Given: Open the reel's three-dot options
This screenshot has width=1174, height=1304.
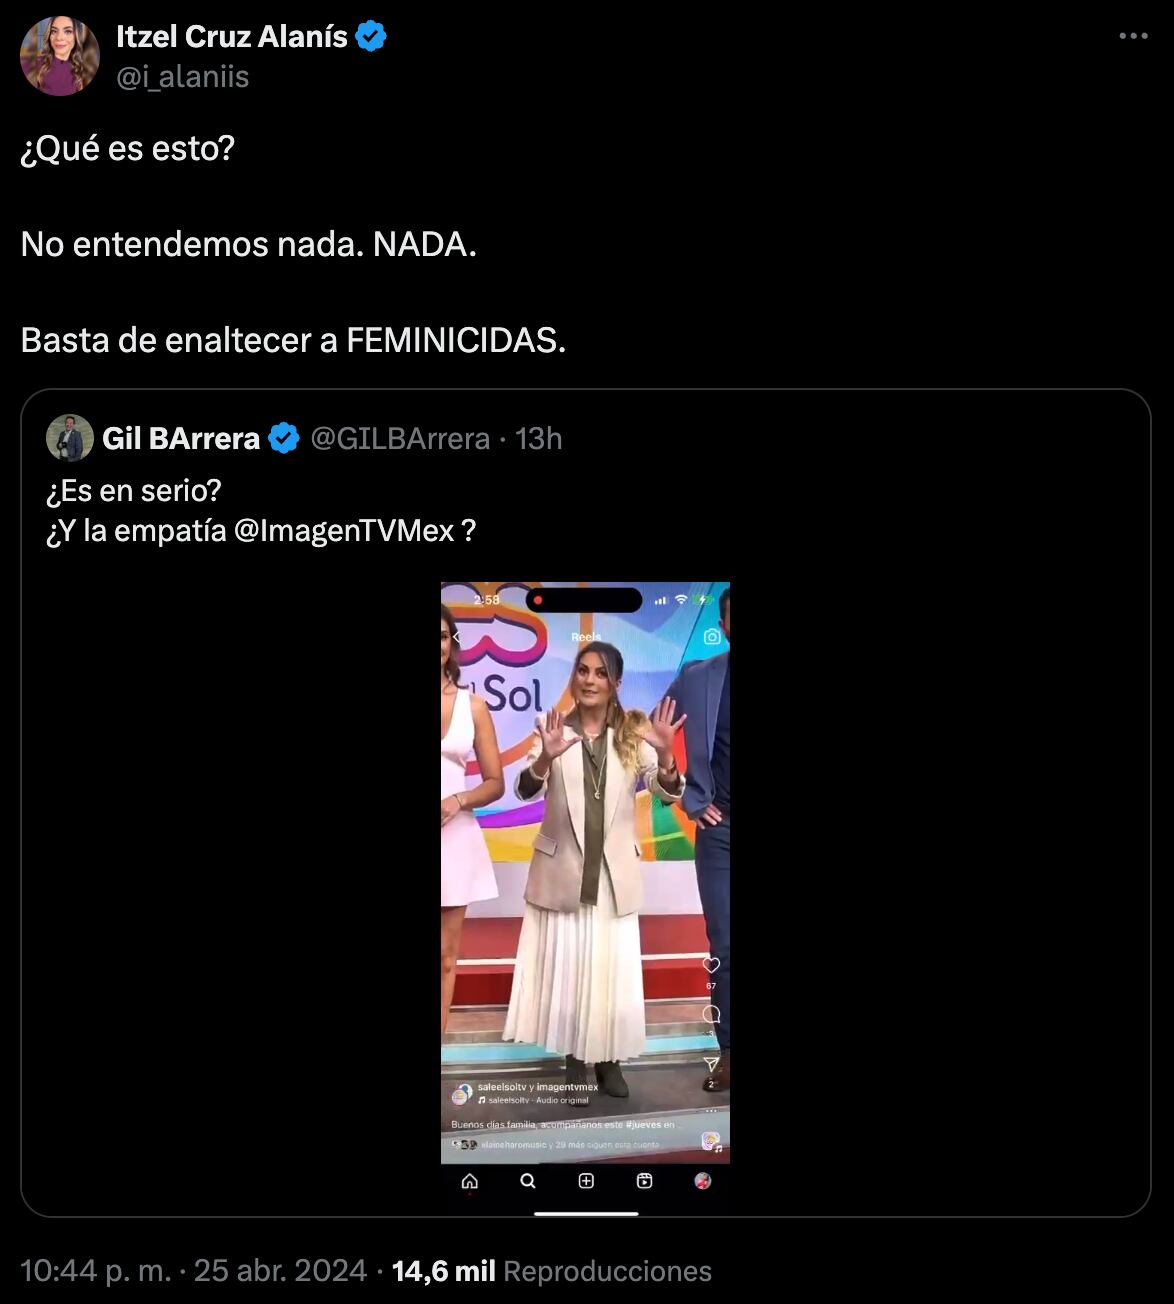Looking at the screenshot, I should (x=712, y=1110).
